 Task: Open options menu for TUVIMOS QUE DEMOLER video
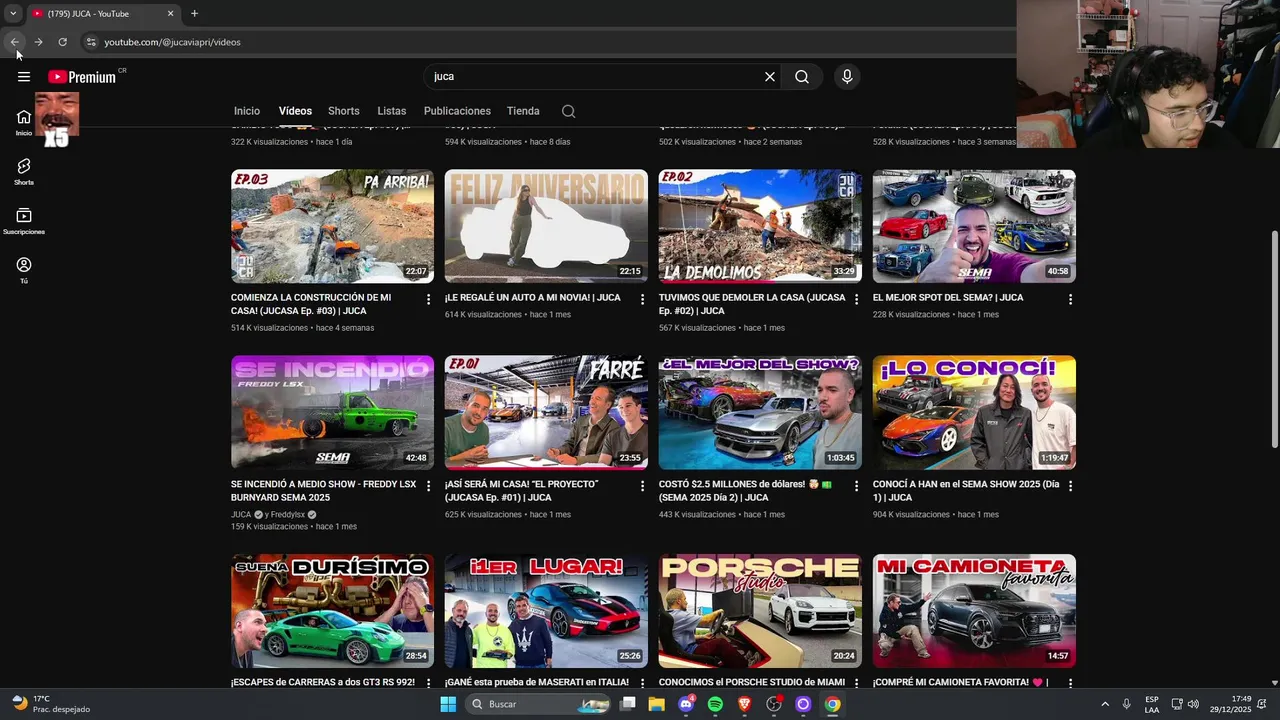pos(856,299)
